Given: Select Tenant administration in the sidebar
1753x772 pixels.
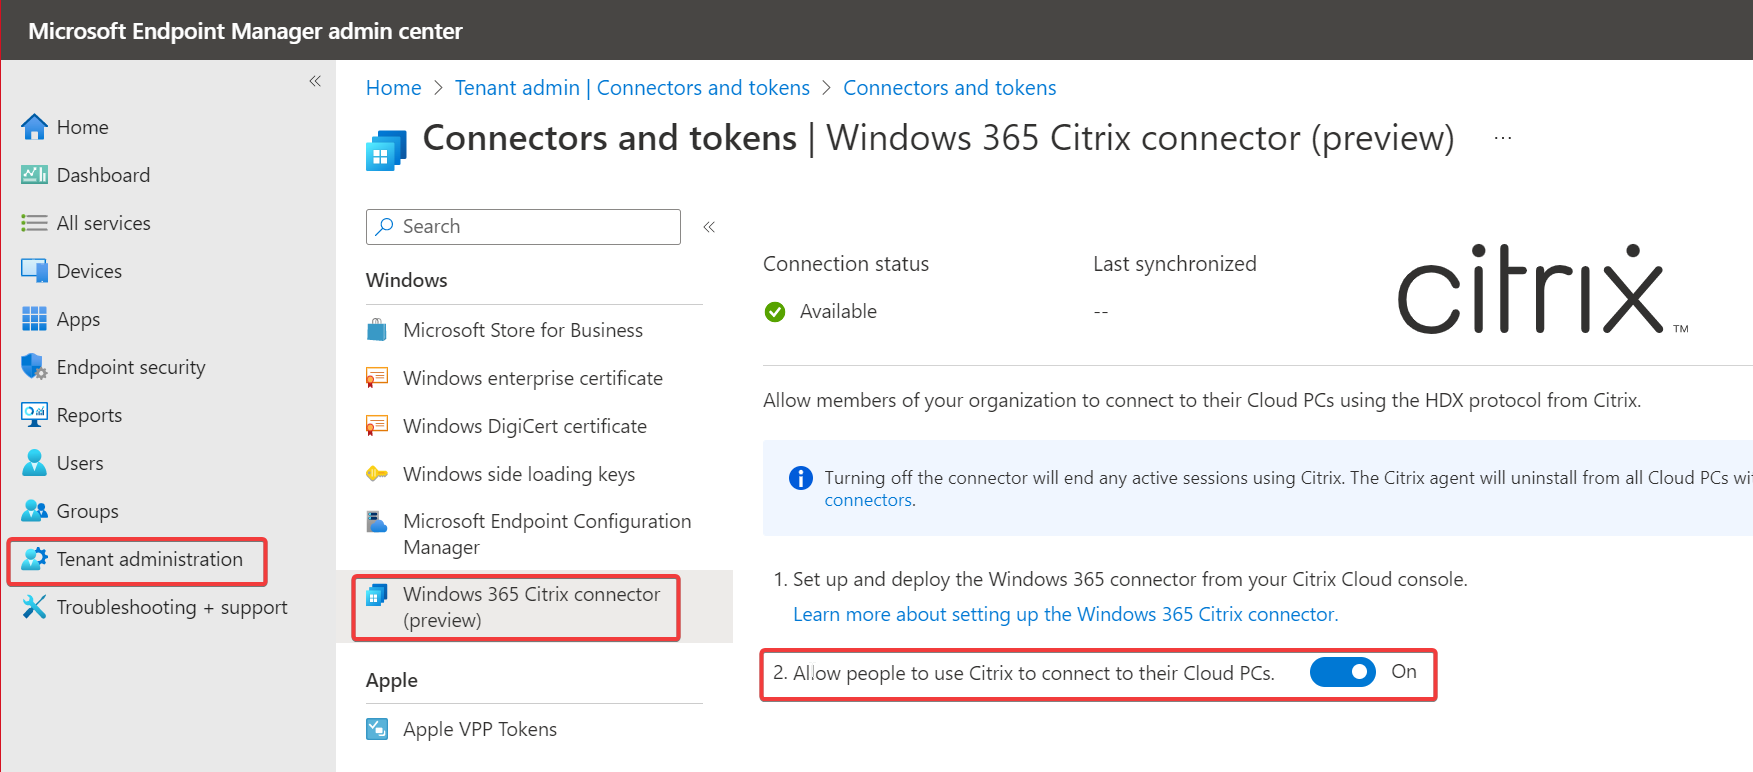Looking at the screenshot, I should point(150,559).
